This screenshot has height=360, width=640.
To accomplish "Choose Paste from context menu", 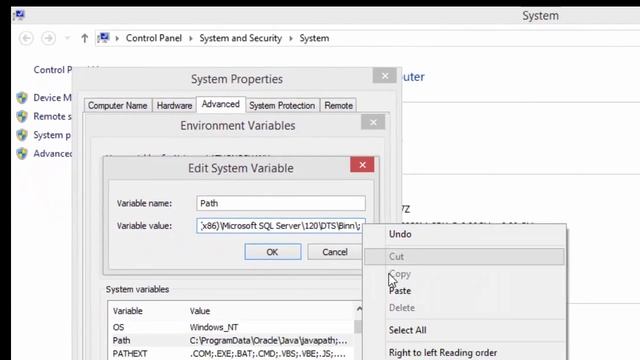I will pos(464,291).
